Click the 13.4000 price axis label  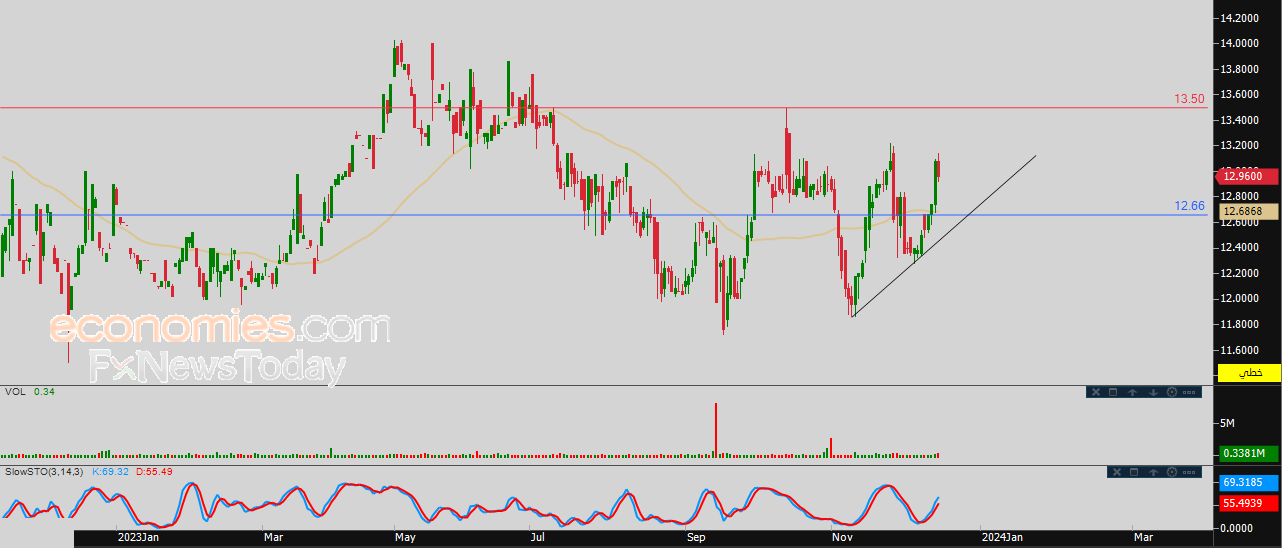pyautogui.click(x=1238, y=120)
